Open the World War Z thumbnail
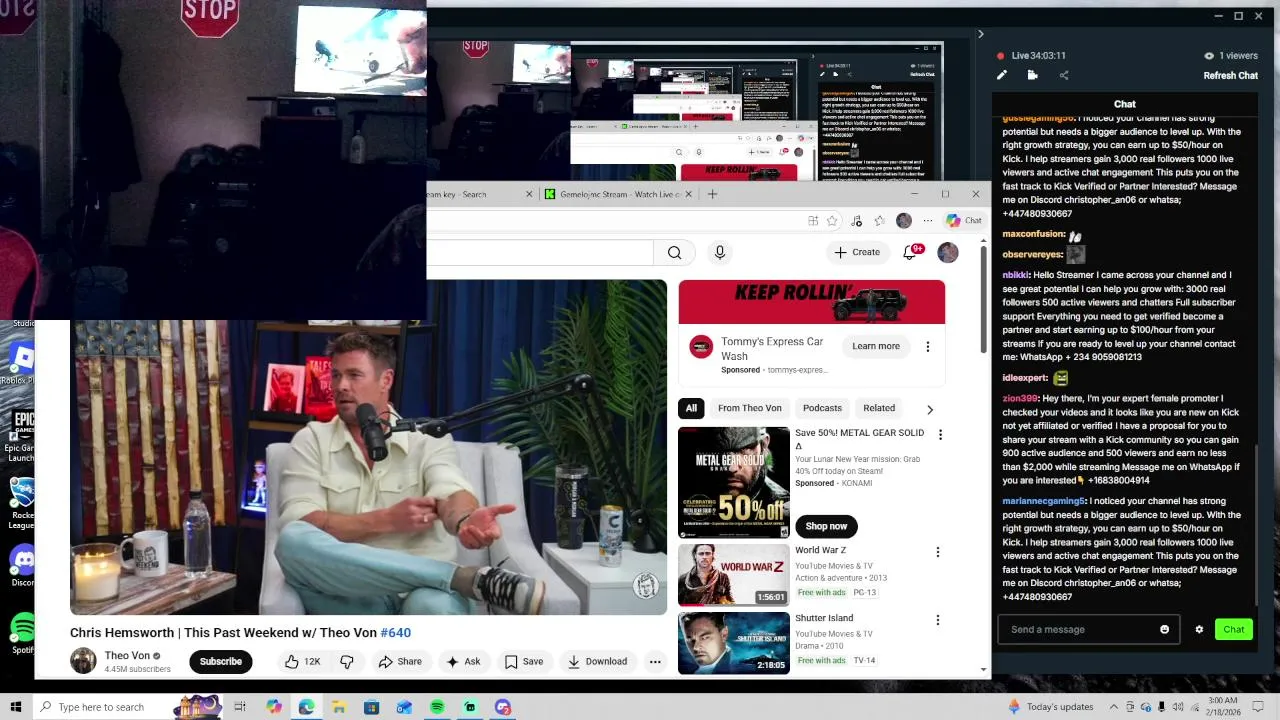 tap(734, 575)
